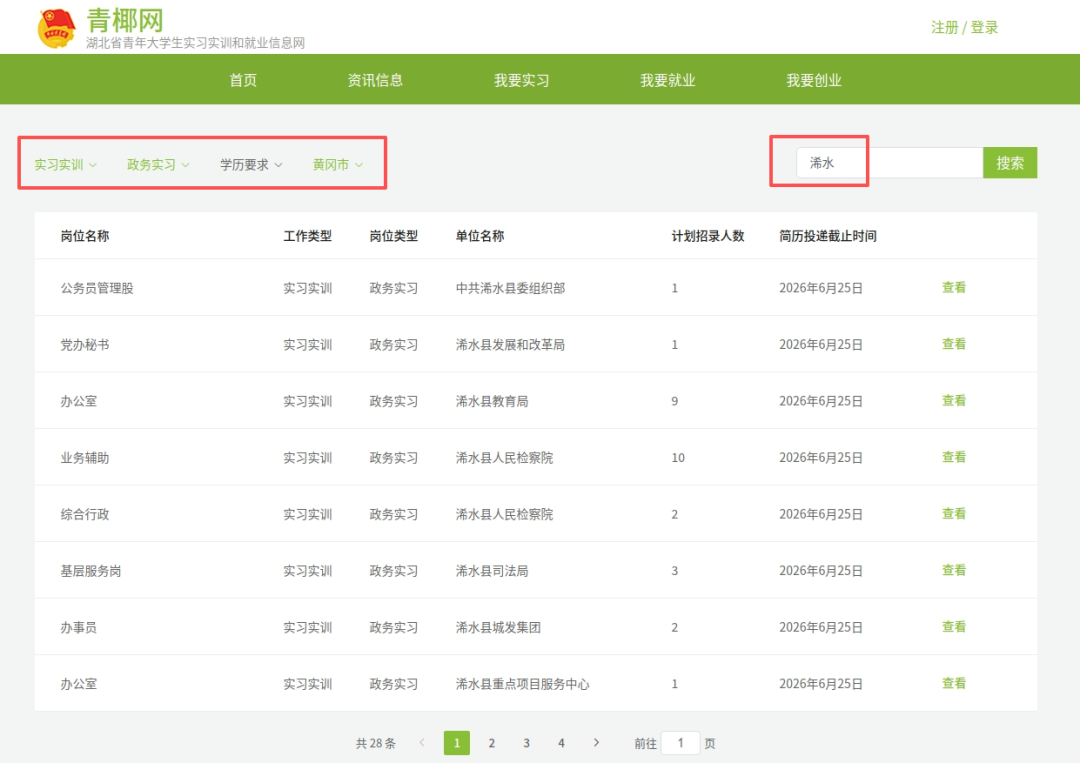
Task: View details for 党办秘书 position
Action: click(954, 344)
